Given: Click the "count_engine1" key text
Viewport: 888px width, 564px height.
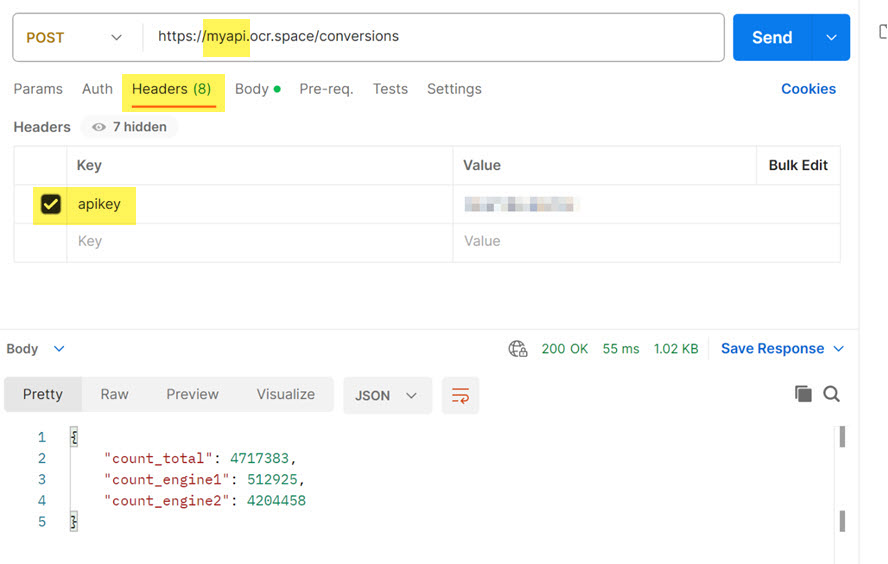Looking at the screenshot, I should [x=166, y=480].
